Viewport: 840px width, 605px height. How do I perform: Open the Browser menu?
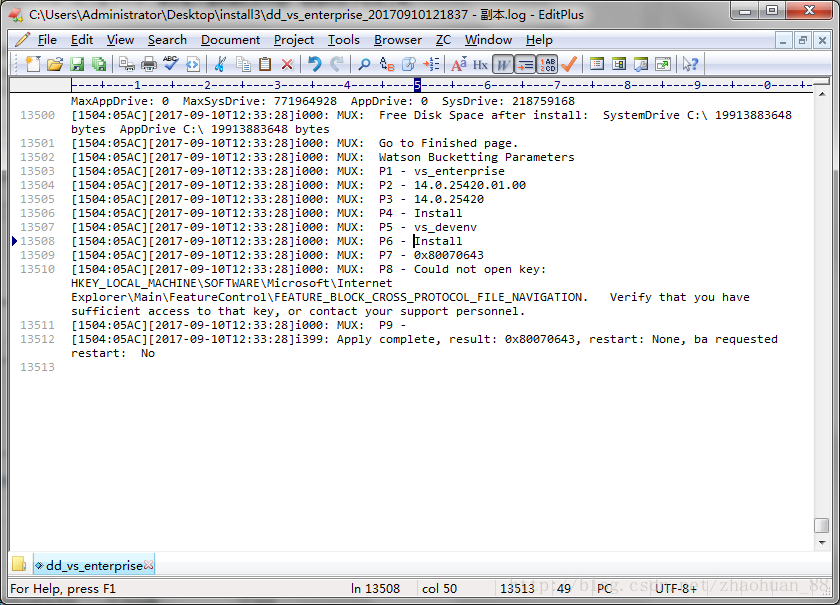point(398,40)
